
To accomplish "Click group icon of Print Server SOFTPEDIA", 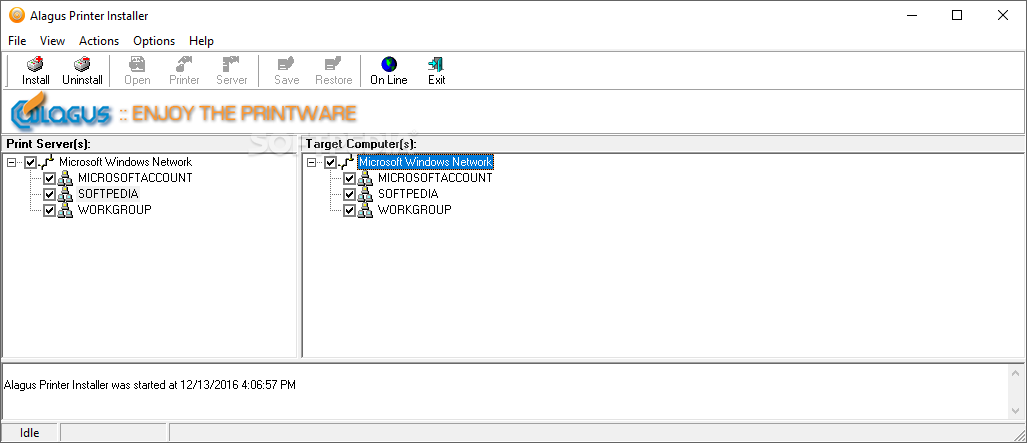I will tap(65, 194).
